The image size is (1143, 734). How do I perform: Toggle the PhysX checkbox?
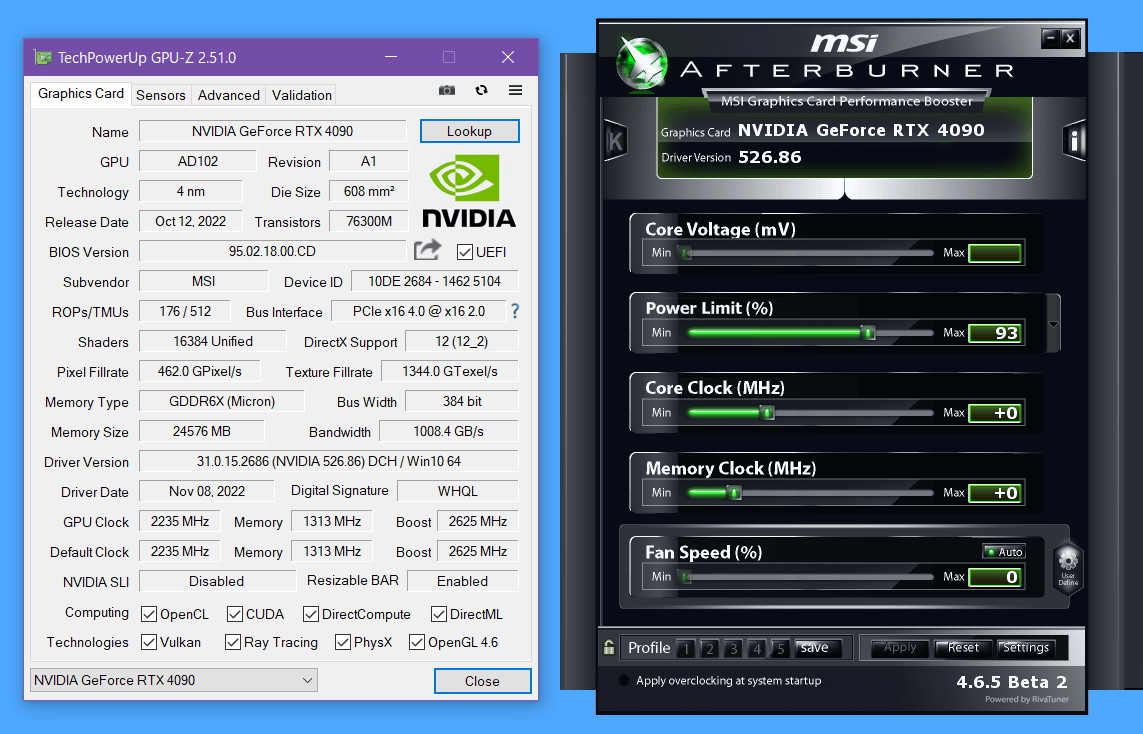point(343,642)
